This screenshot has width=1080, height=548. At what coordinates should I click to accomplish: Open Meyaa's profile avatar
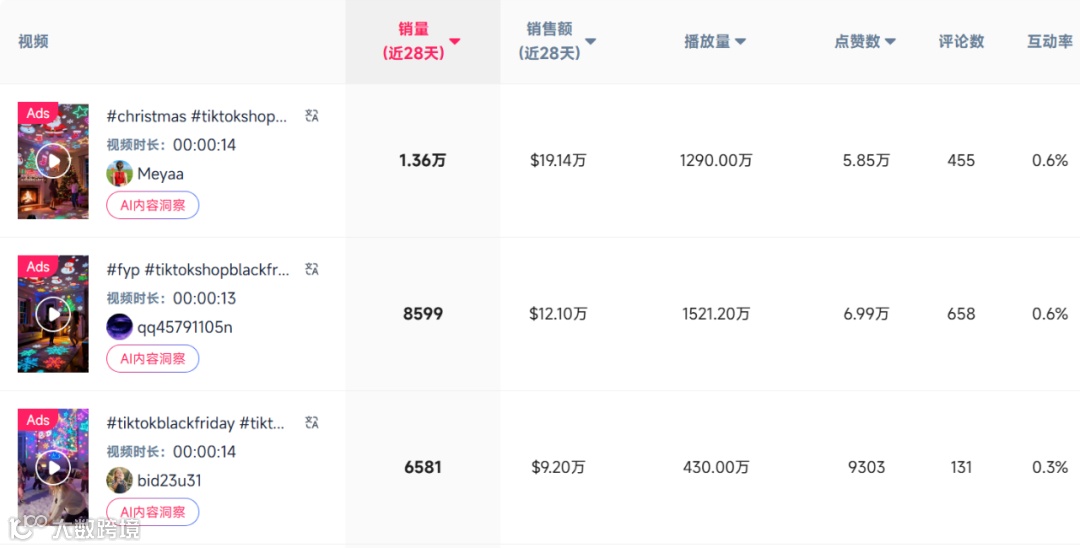[120, 173]
